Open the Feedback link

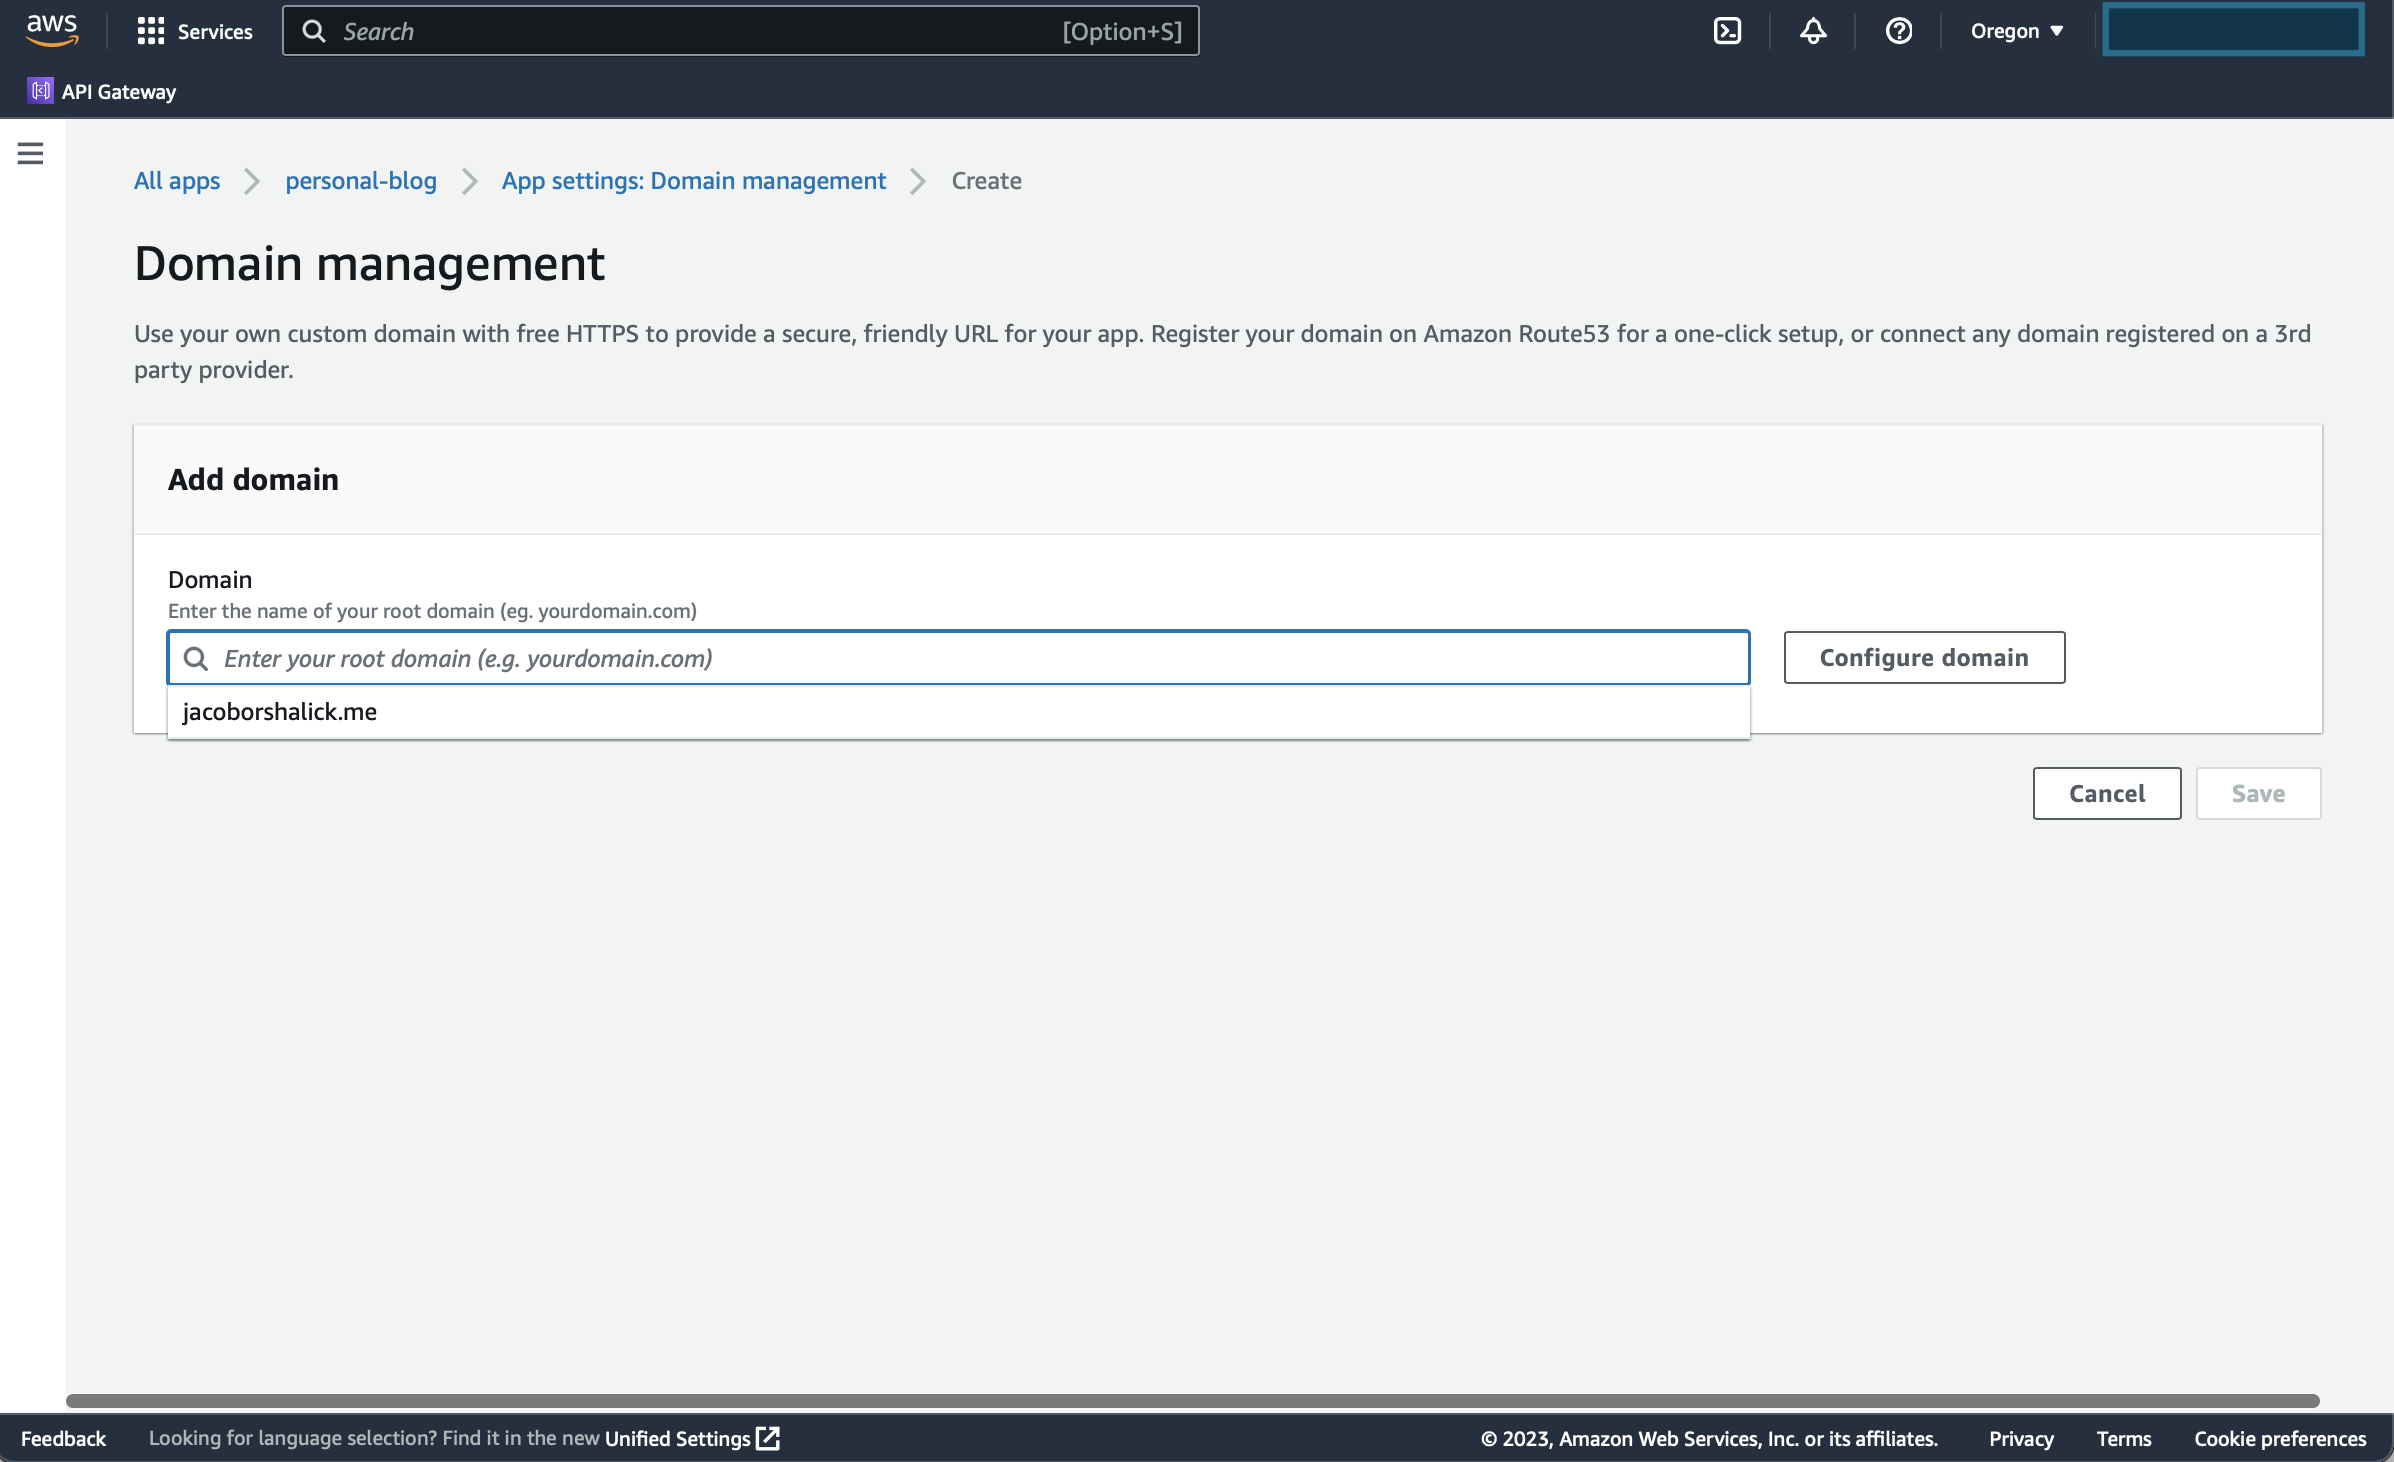click(63, 1438)
